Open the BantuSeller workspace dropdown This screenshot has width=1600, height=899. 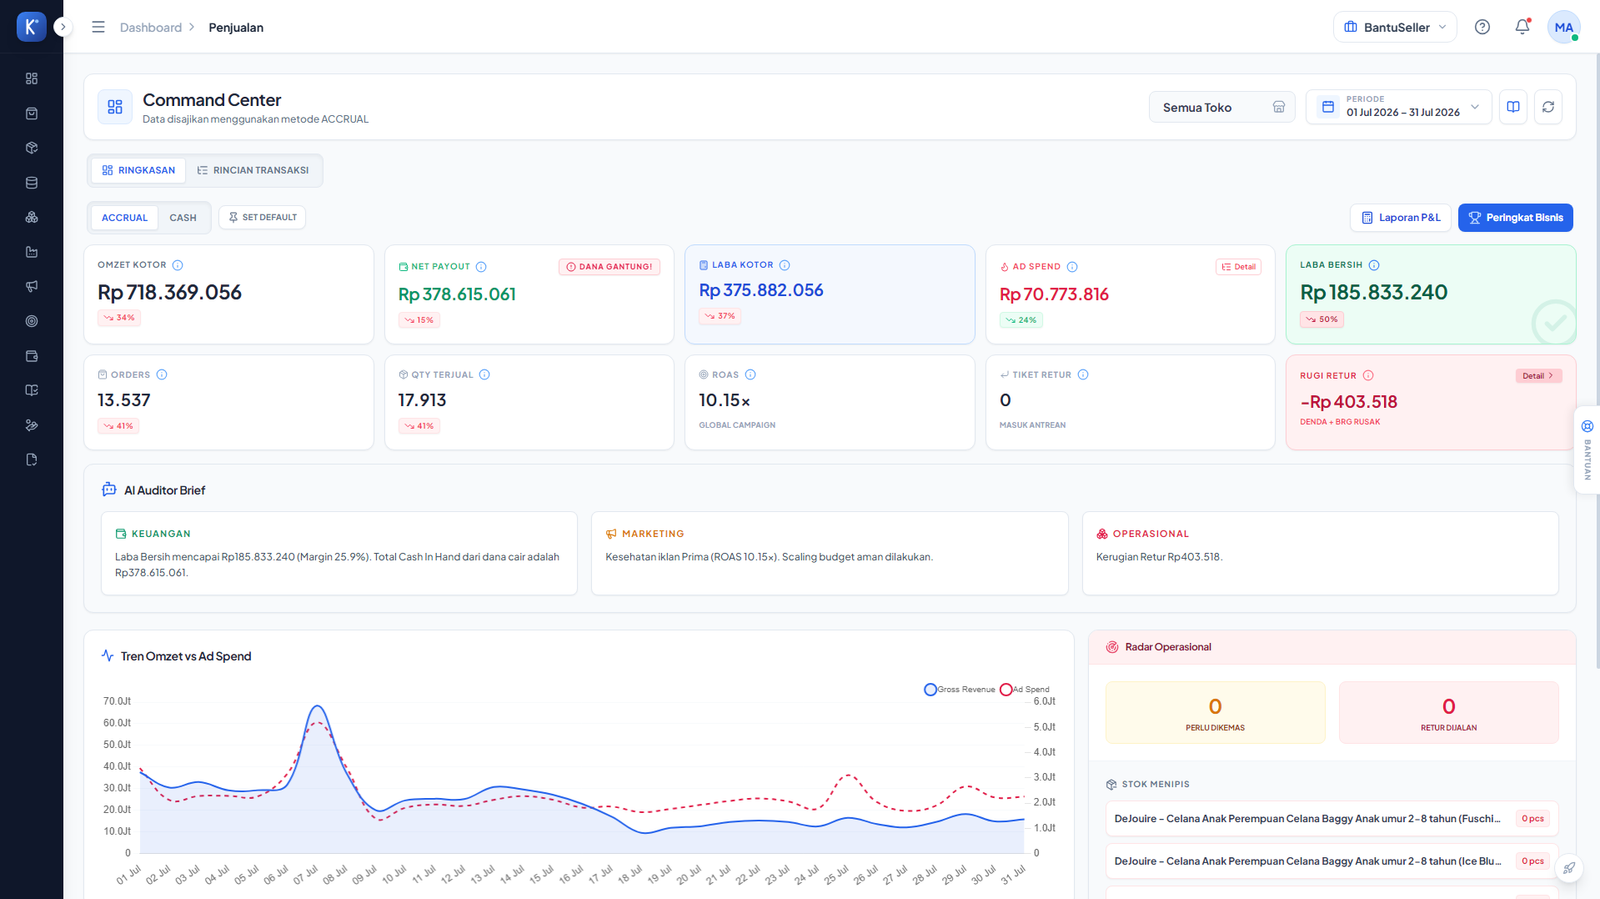point(1394,27)
